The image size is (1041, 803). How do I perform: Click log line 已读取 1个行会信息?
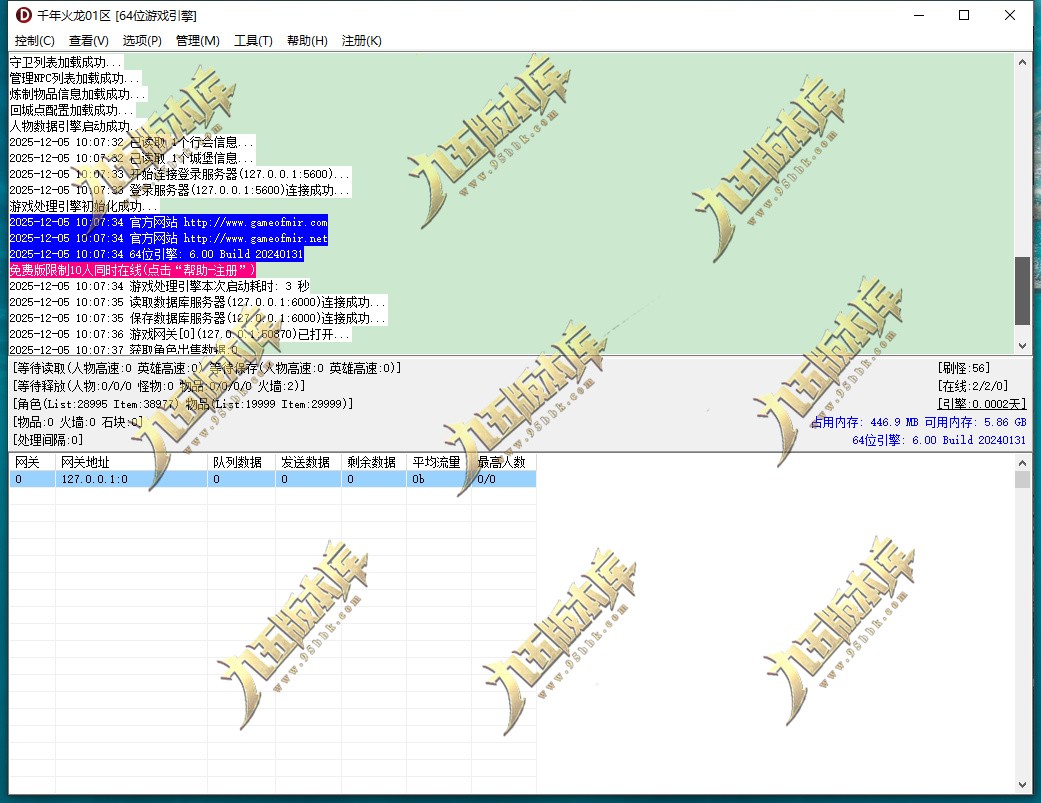tap(131, 142)
